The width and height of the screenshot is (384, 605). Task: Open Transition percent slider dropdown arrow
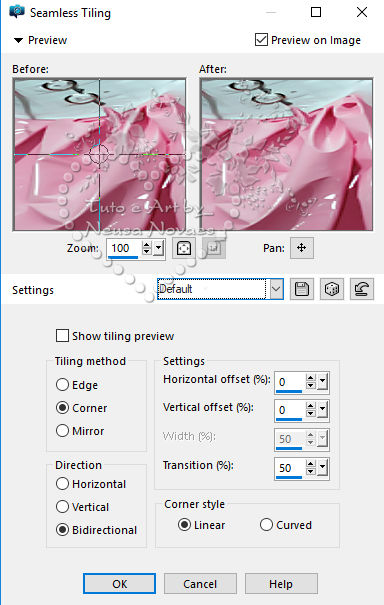(x=323, y=468)
